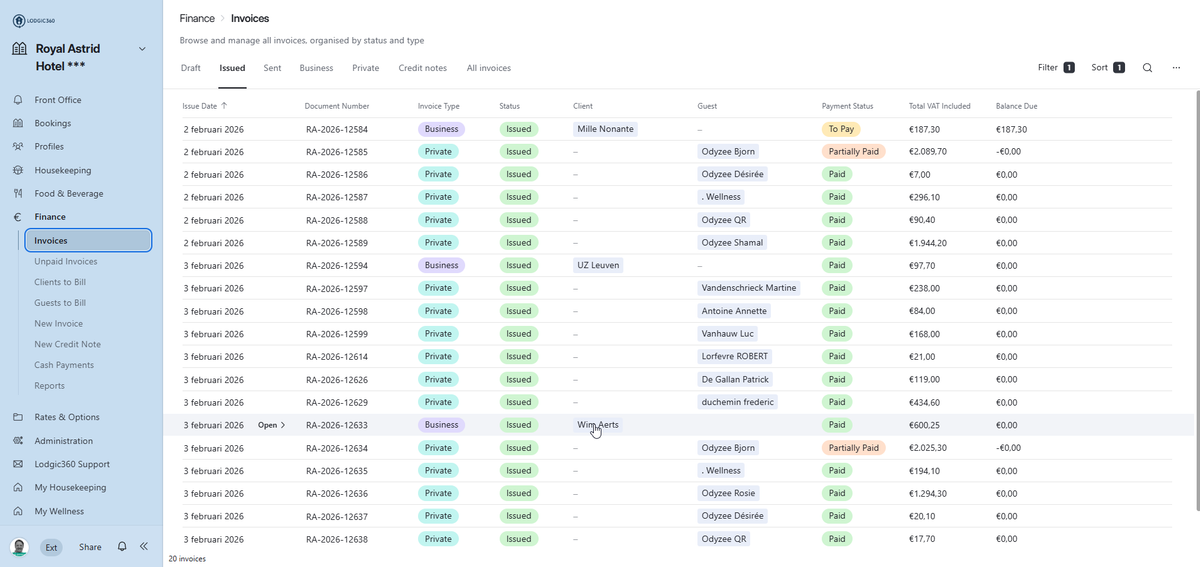Click guest Antoine Annette
This screenshot has height=567, width=1200.
734,311
